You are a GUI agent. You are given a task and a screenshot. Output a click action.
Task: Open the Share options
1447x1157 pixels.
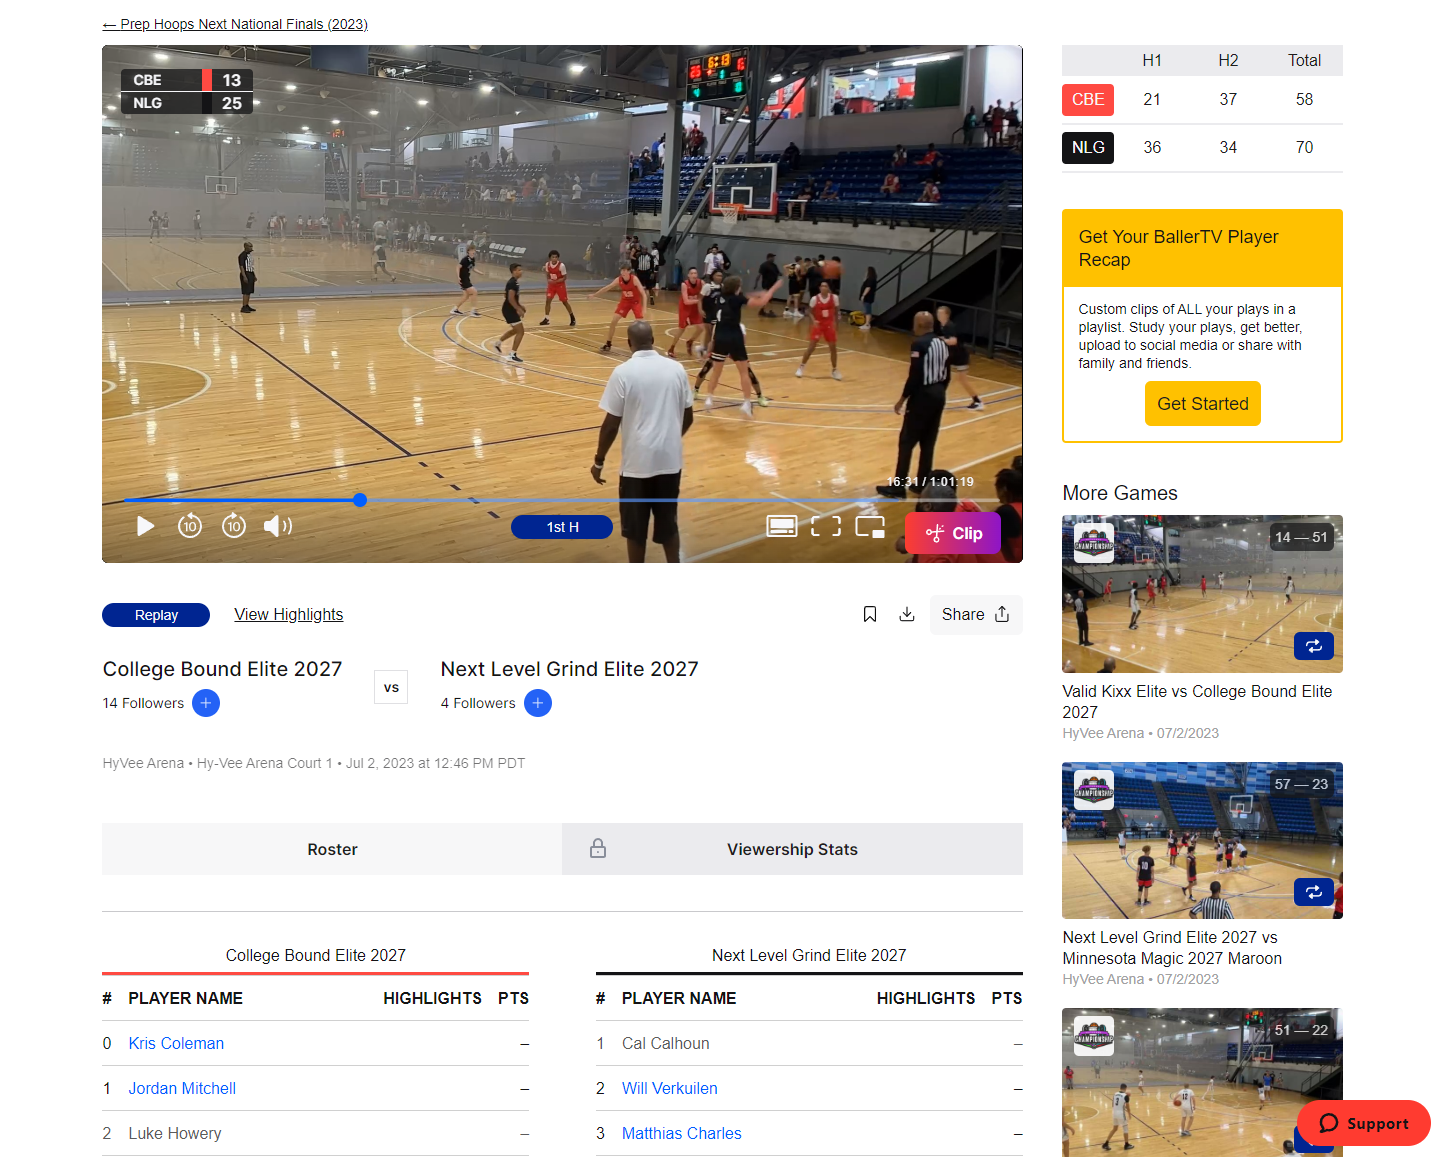pos(975,615)
